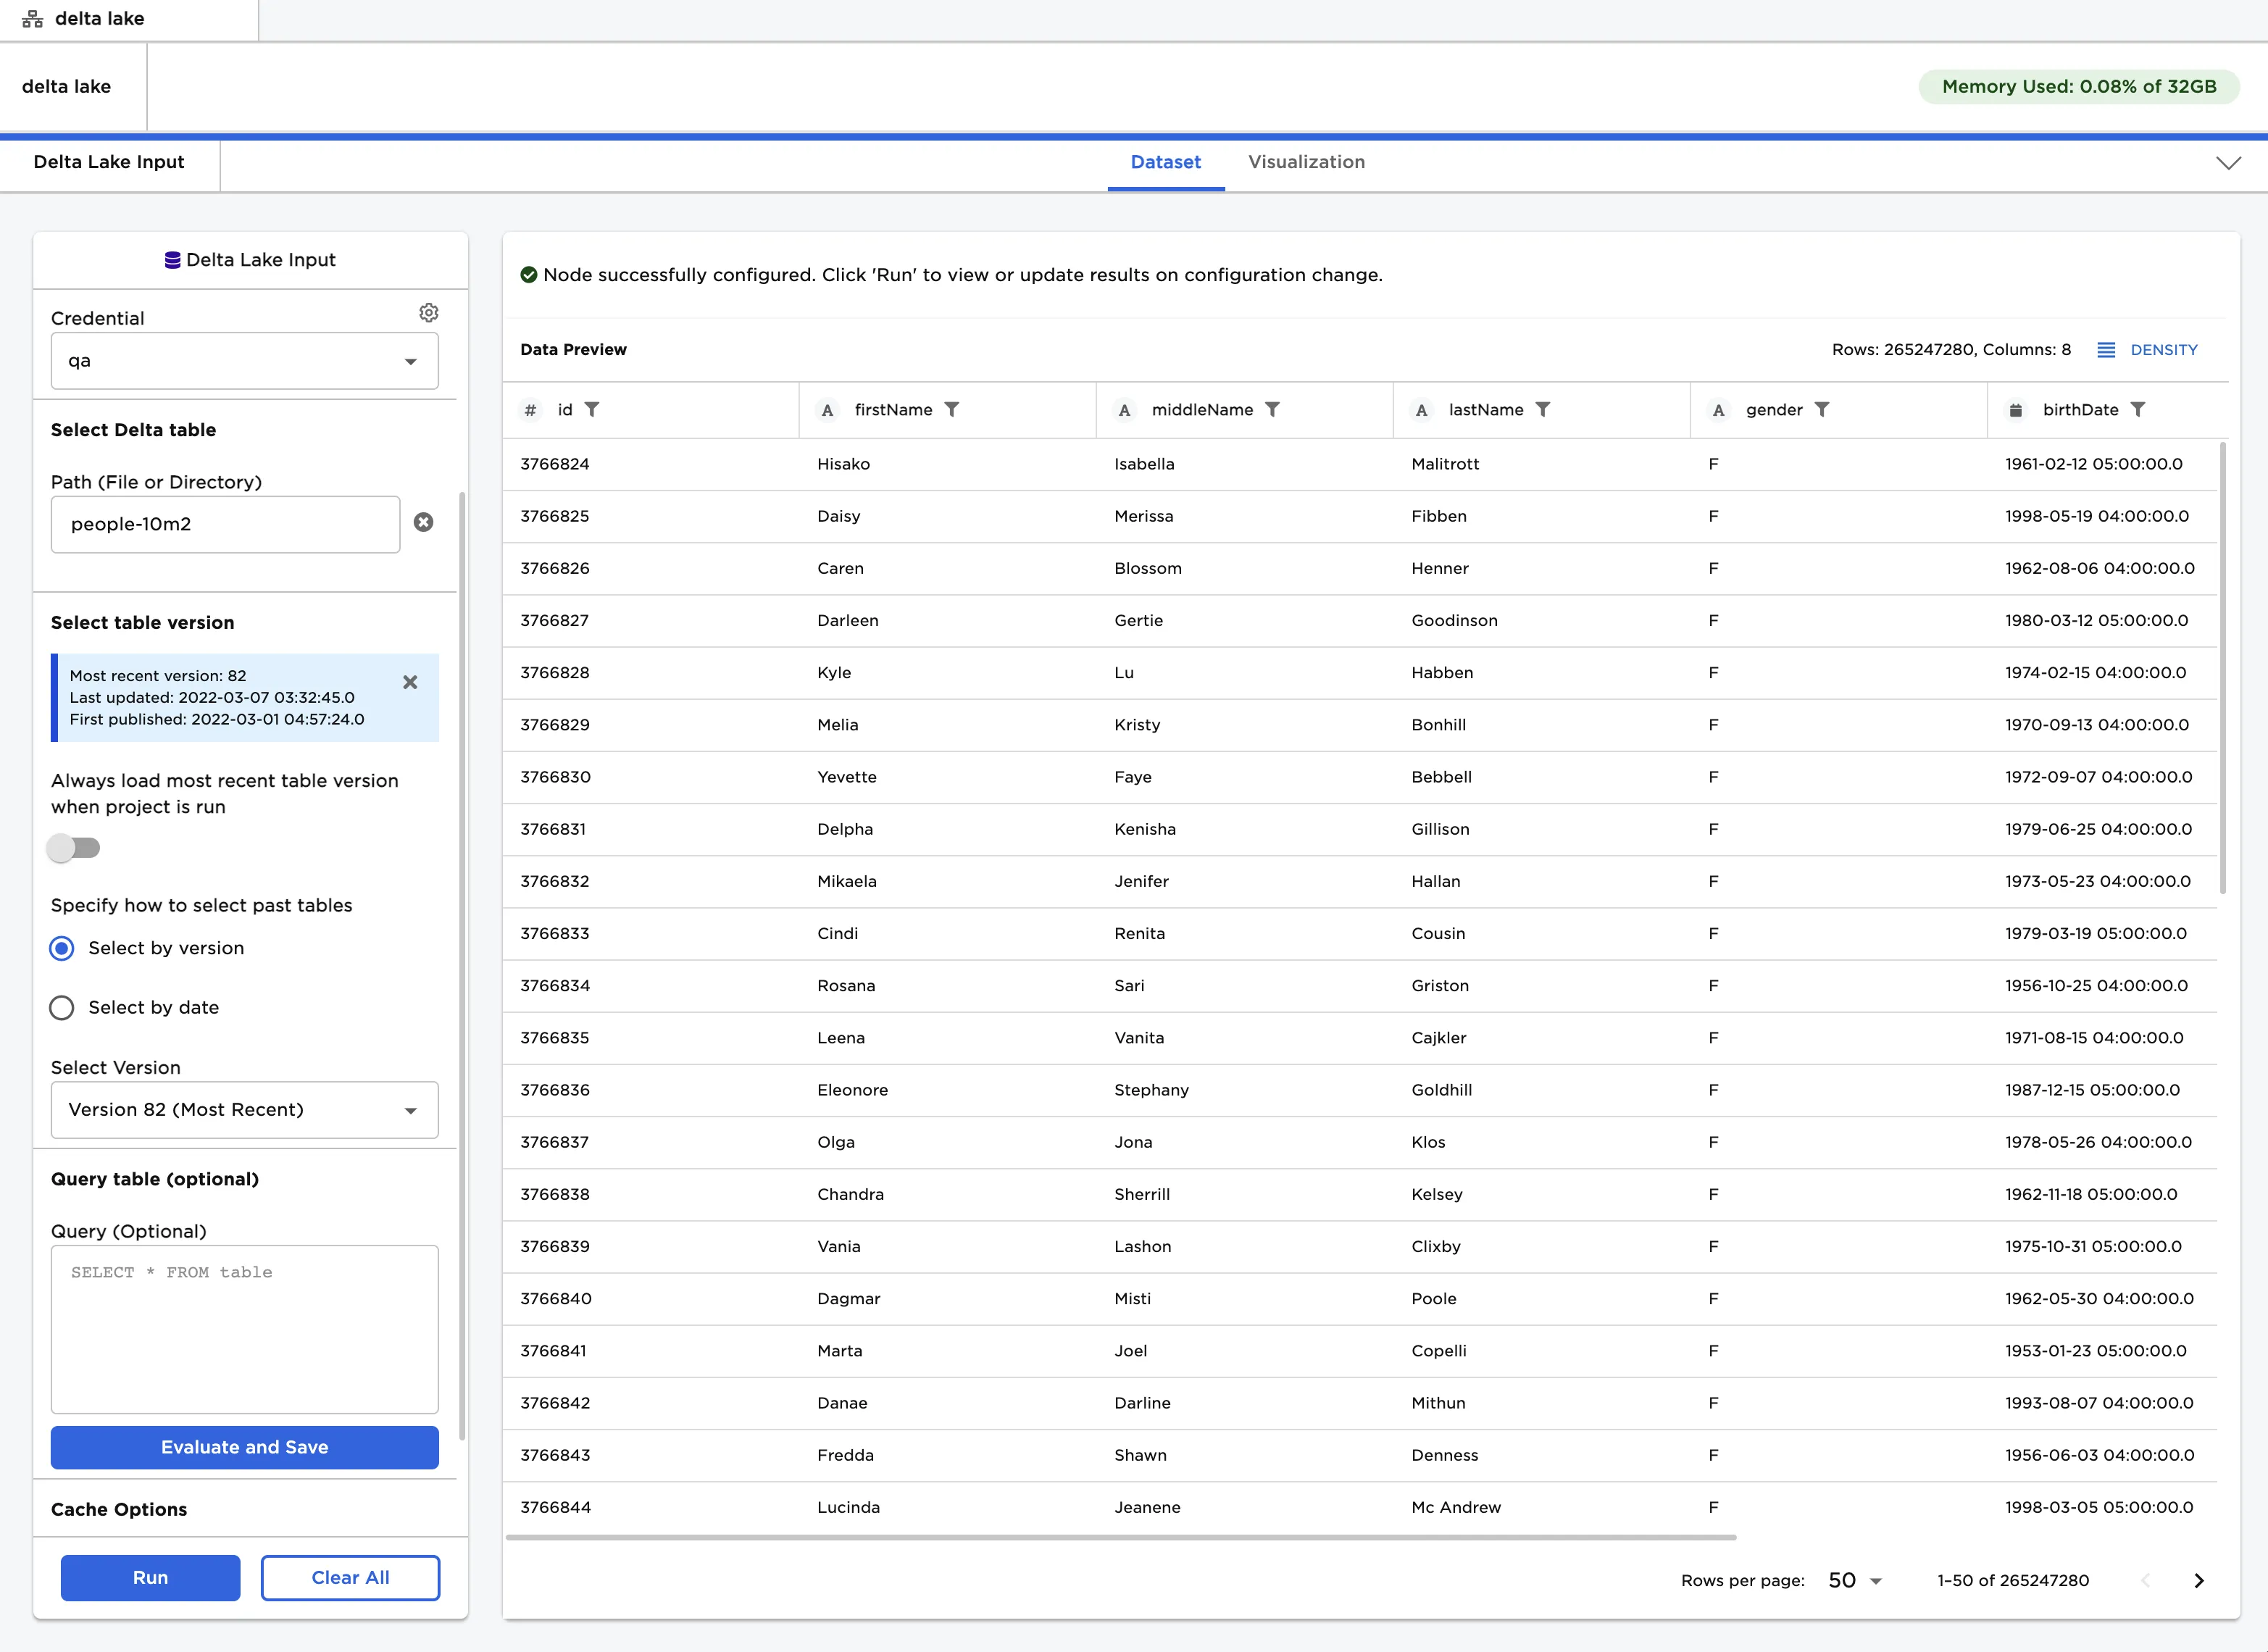Screen dimensions: 2268x1652
Task: Click the Clear All button
Action: pos(350,1577)
